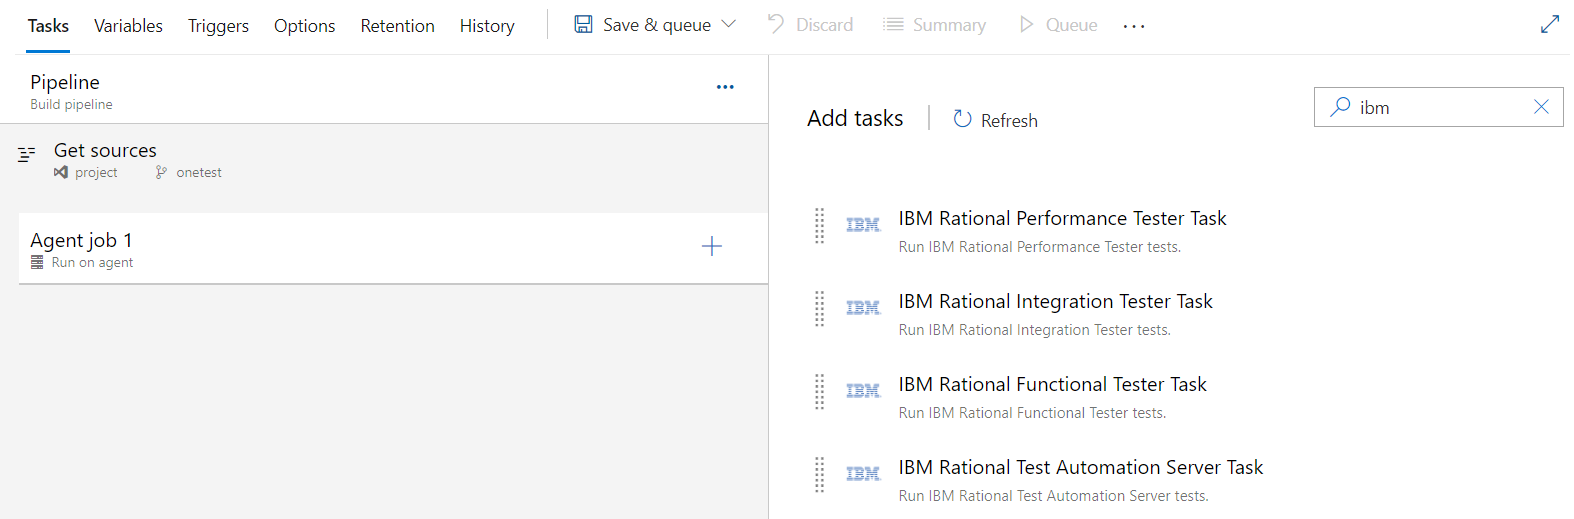Image resolution: width=1574 pixels, height=519 pixels.
Task: Go to the Options tab
Action: click(x=304, y=26)
